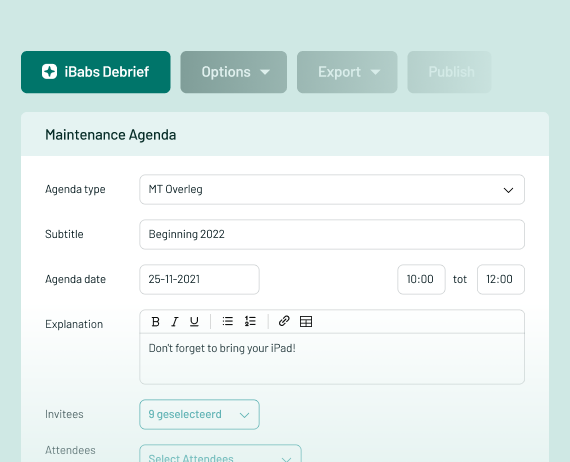Toggle italic formatting in Explanation editor

tap(175, 322)
